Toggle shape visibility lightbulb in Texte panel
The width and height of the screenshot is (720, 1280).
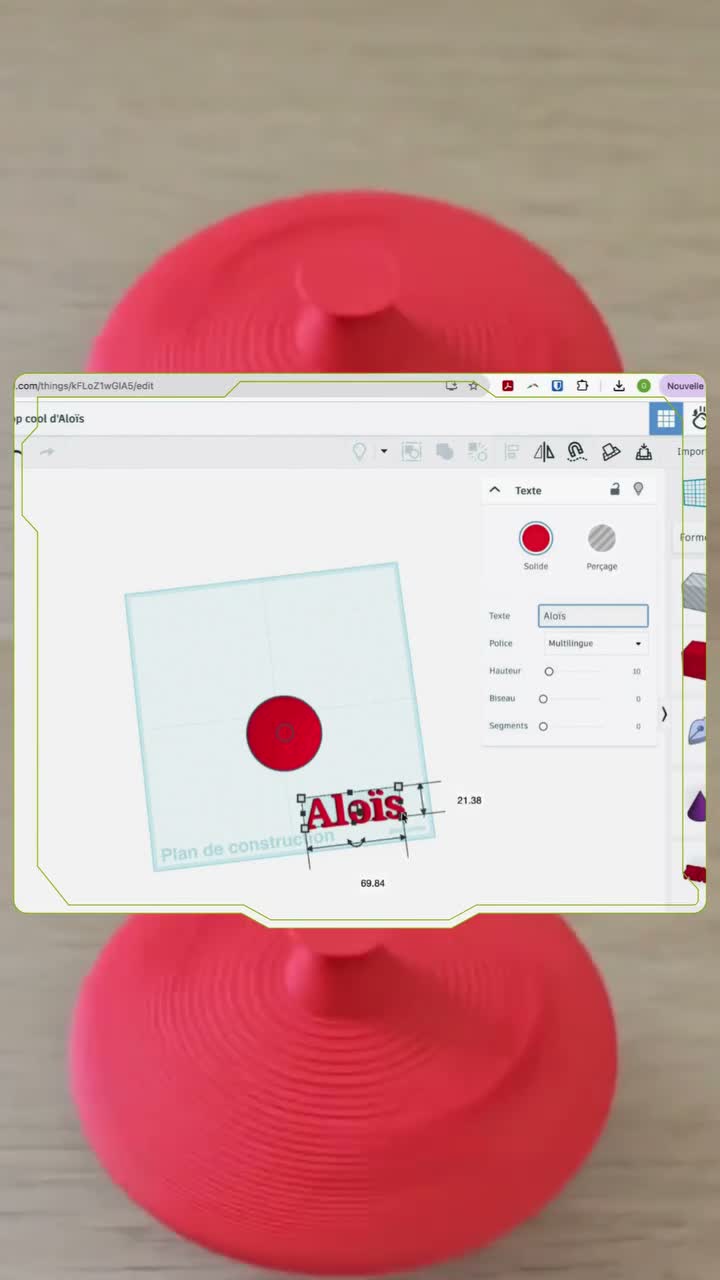click(638, 489)
